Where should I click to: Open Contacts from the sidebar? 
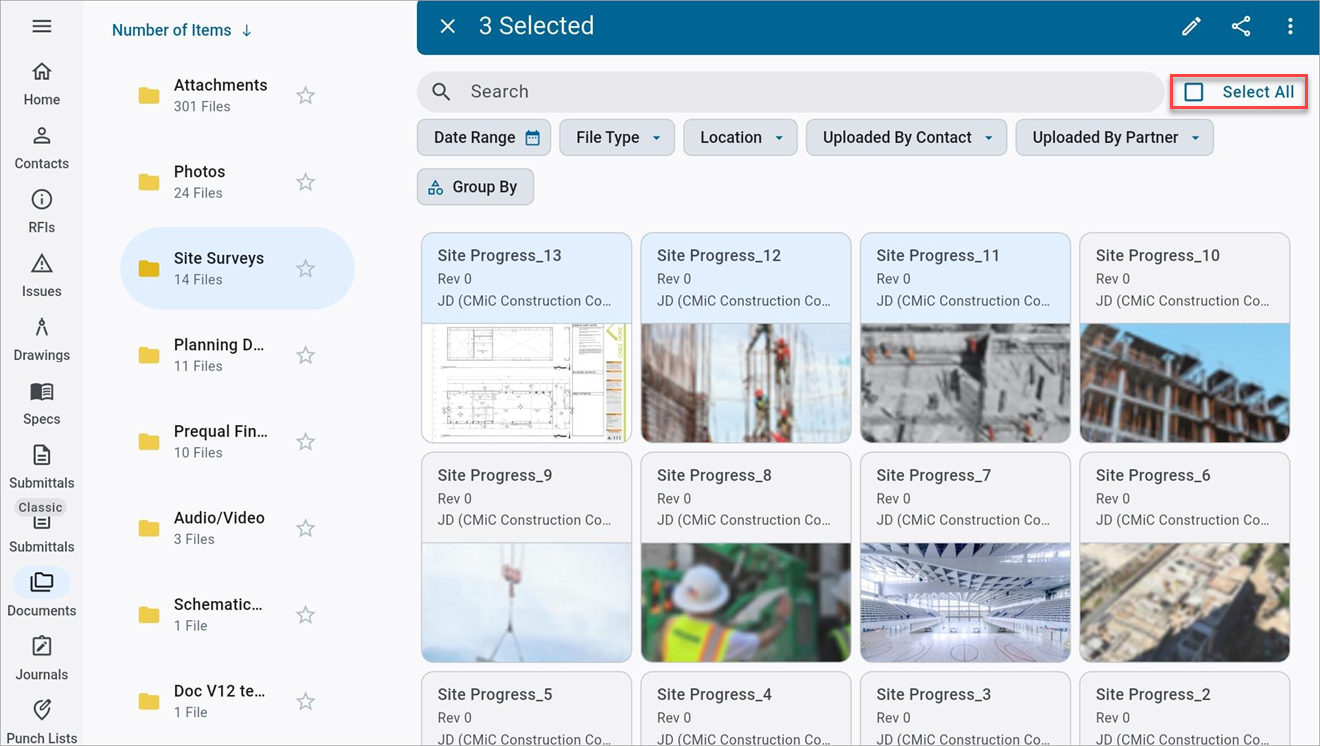(42, 148)
